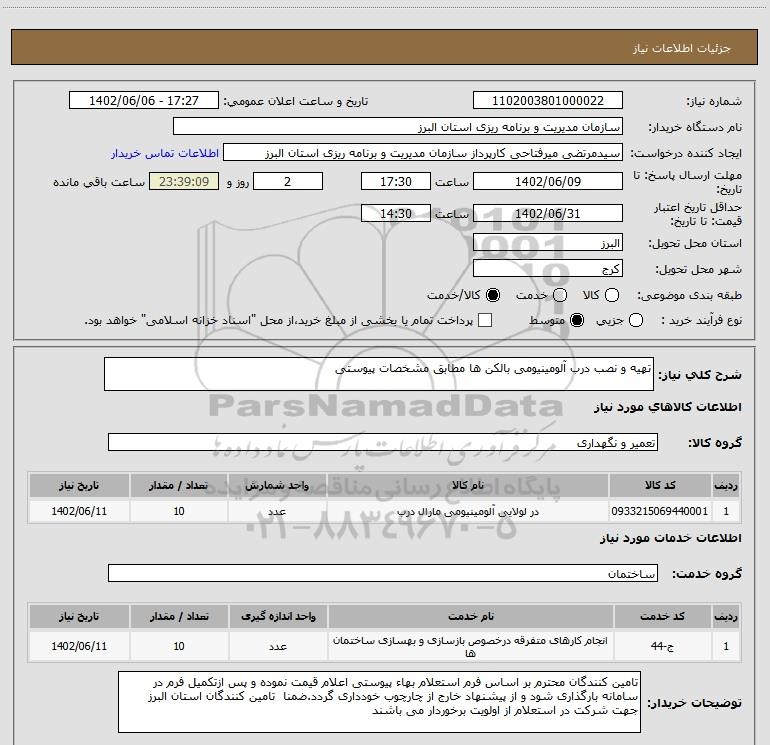The image size is (770, 745).
Task: Click the buyer explanations text box
Action: coord(380,702)
